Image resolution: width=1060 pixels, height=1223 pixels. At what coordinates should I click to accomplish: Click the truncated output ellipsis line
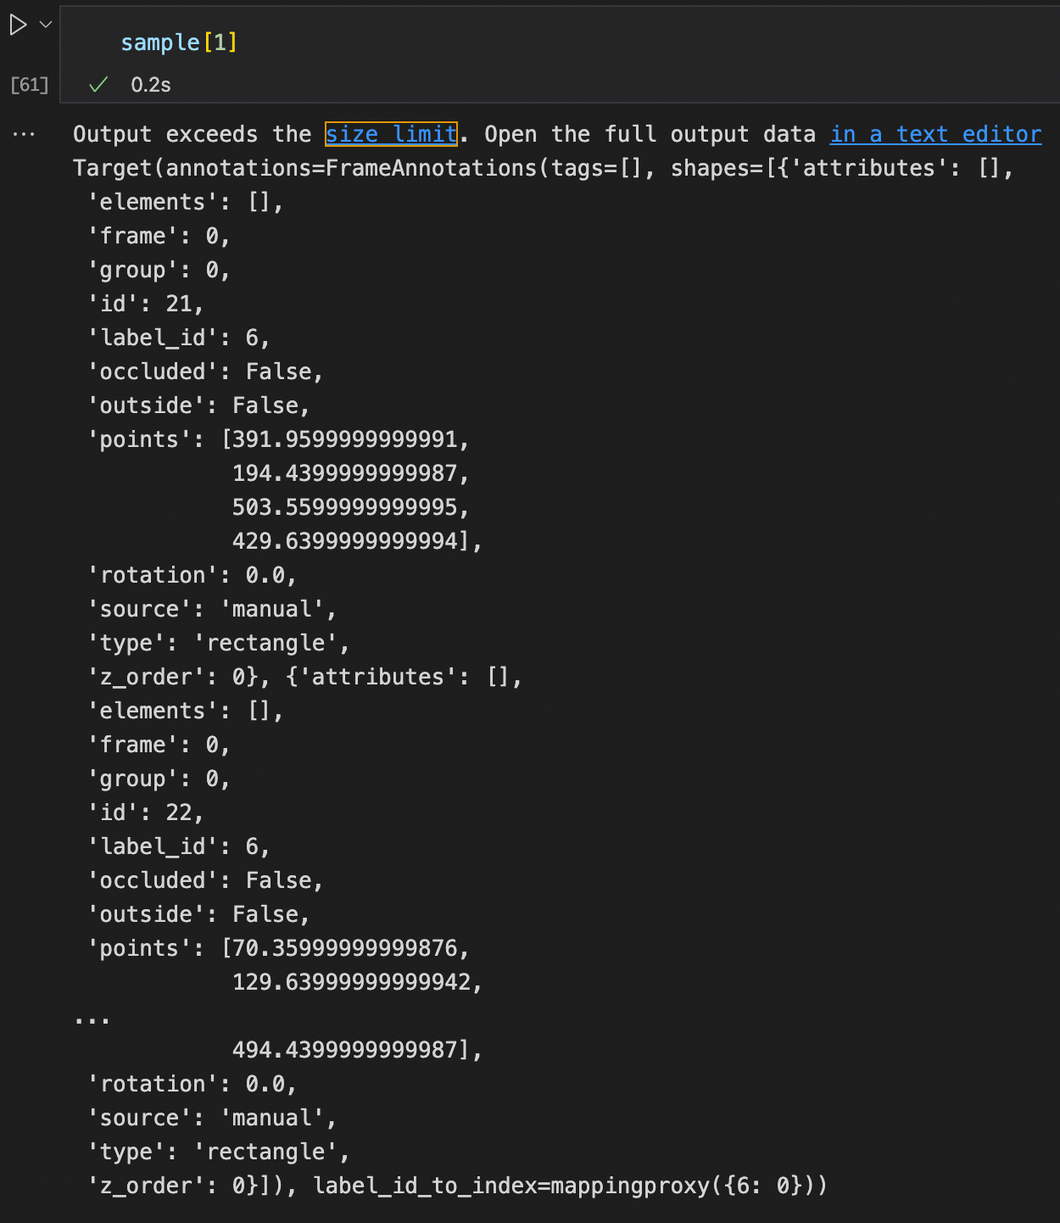[x=91, y=1018]
